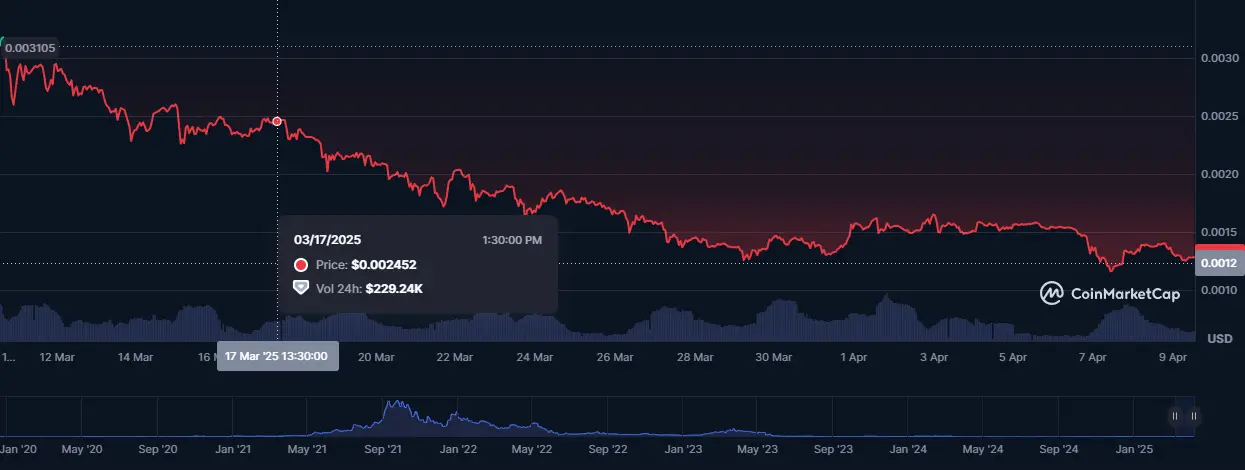Click the 0.0030 price axis label
The height and width of the screenshot is (470, 1245).
pyautogui.click(x=1218, y=59)
